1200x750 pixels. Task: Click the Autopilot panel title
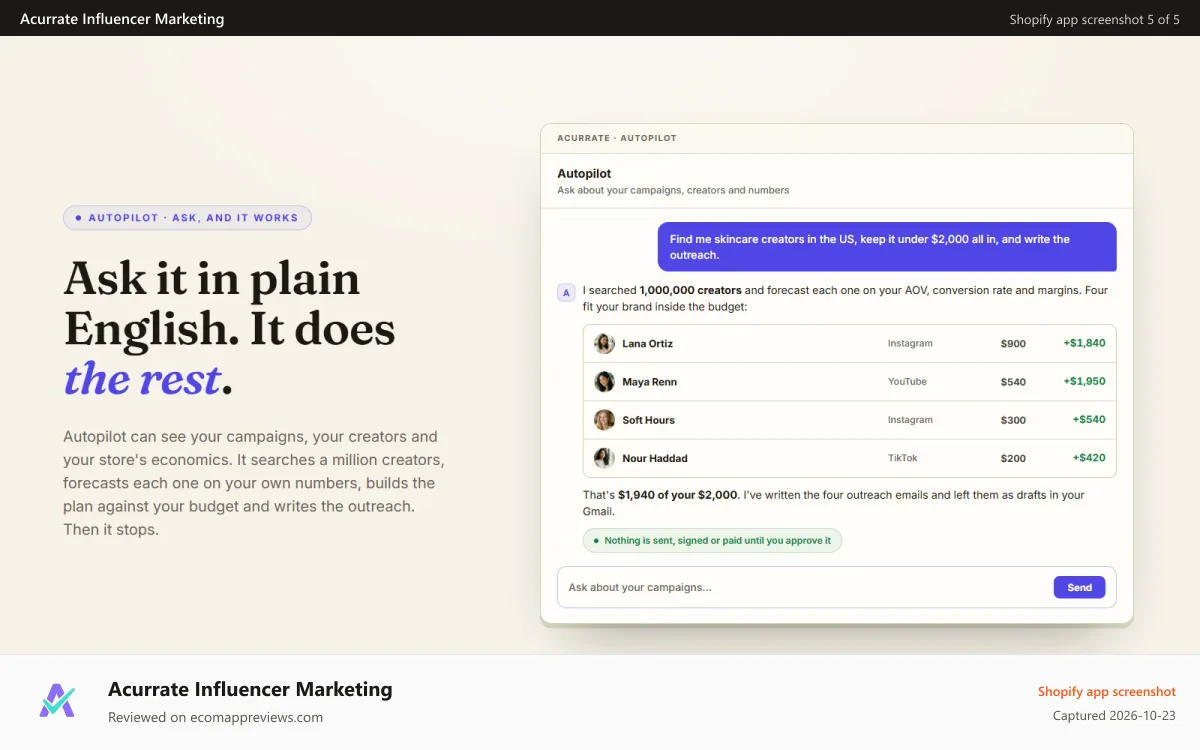coord(584,173)
